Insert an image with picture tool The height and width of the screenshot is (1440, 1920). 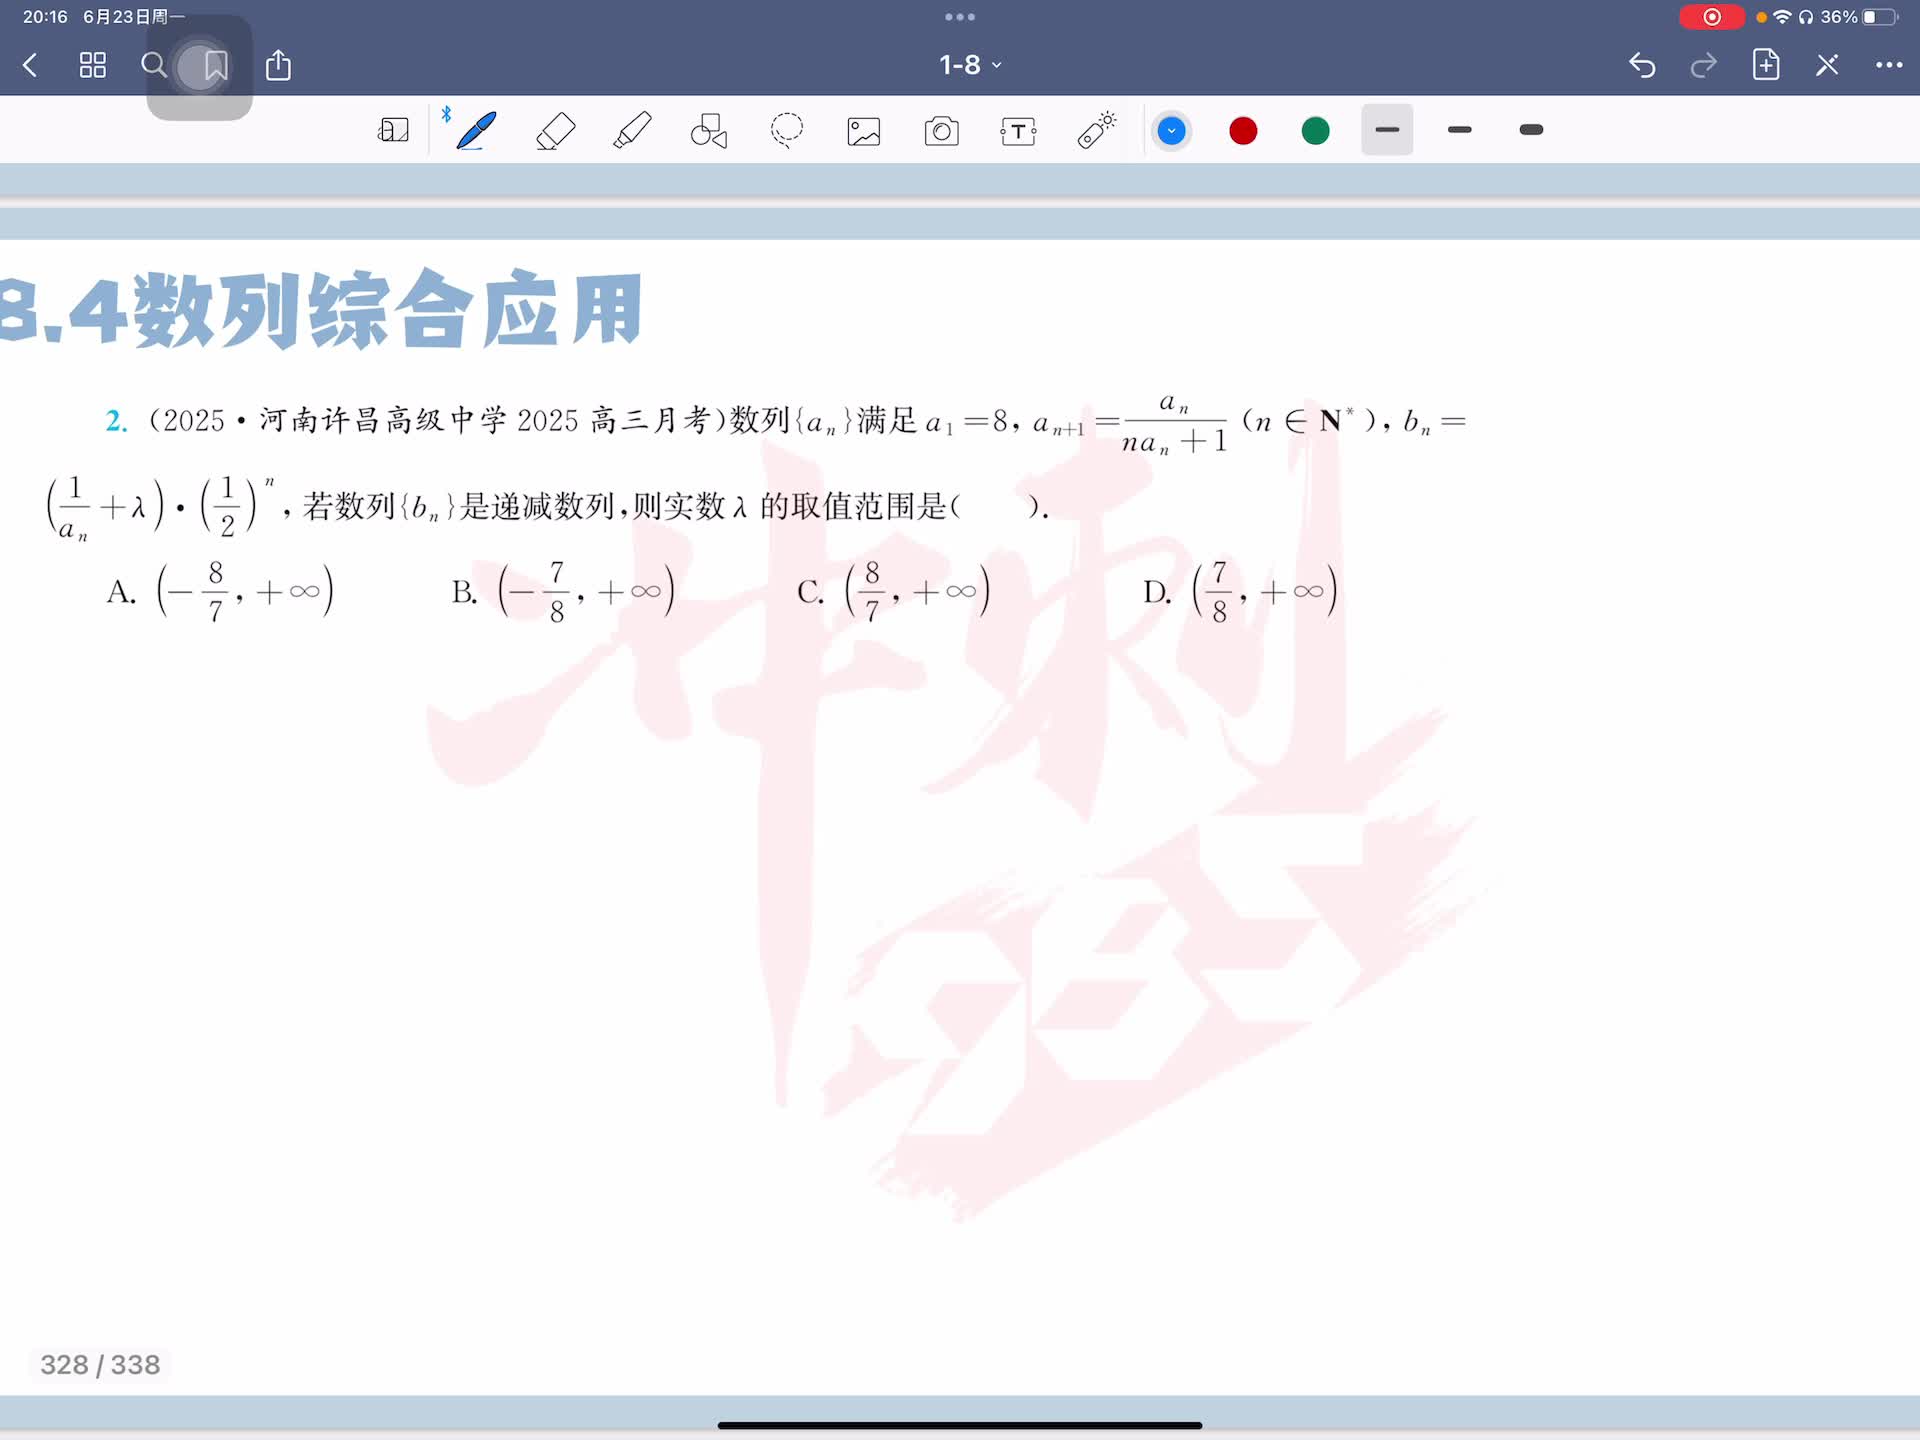pyautogui.click(x=864, y=131)
